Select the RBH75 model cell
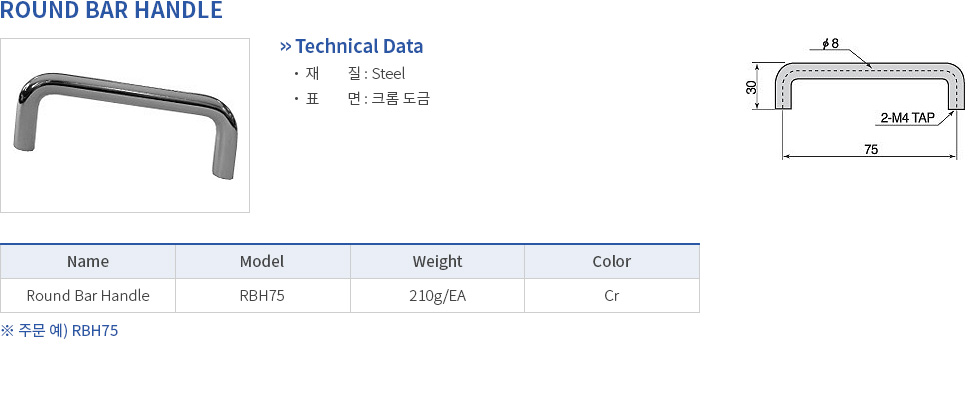Image resolution: width=980 pixels, height=394 pixels. [x=262, y=295]
